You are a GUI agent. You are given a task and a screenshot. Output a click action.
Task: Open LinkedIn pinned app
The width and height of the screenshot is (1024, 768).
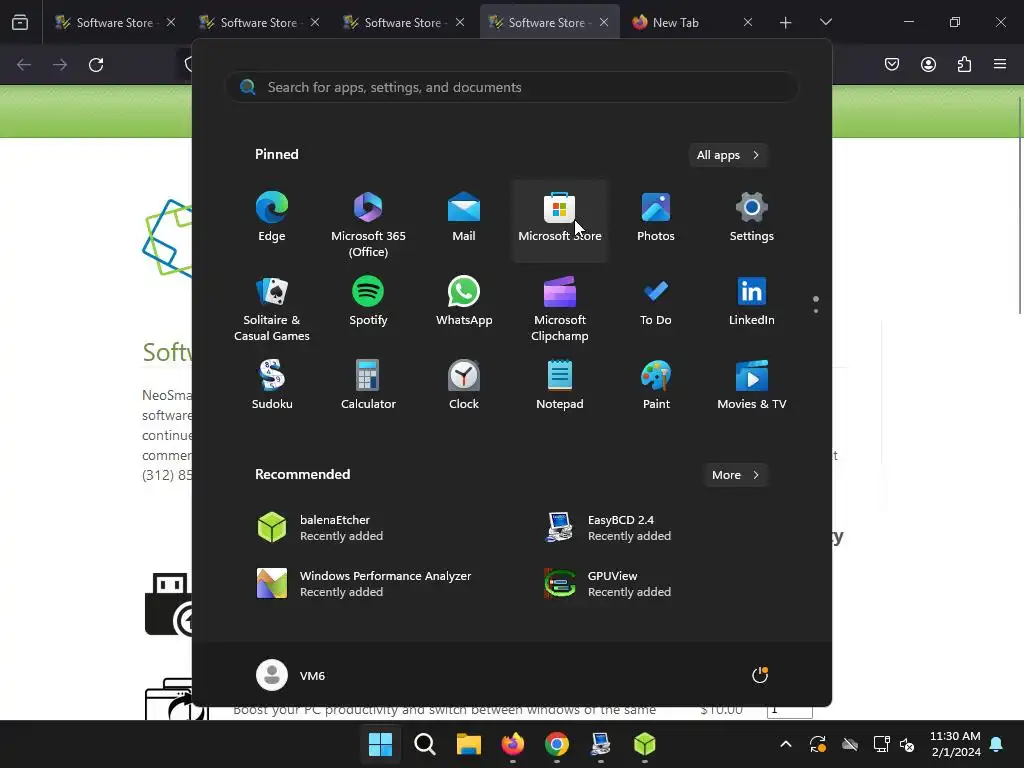click(752, 302)
